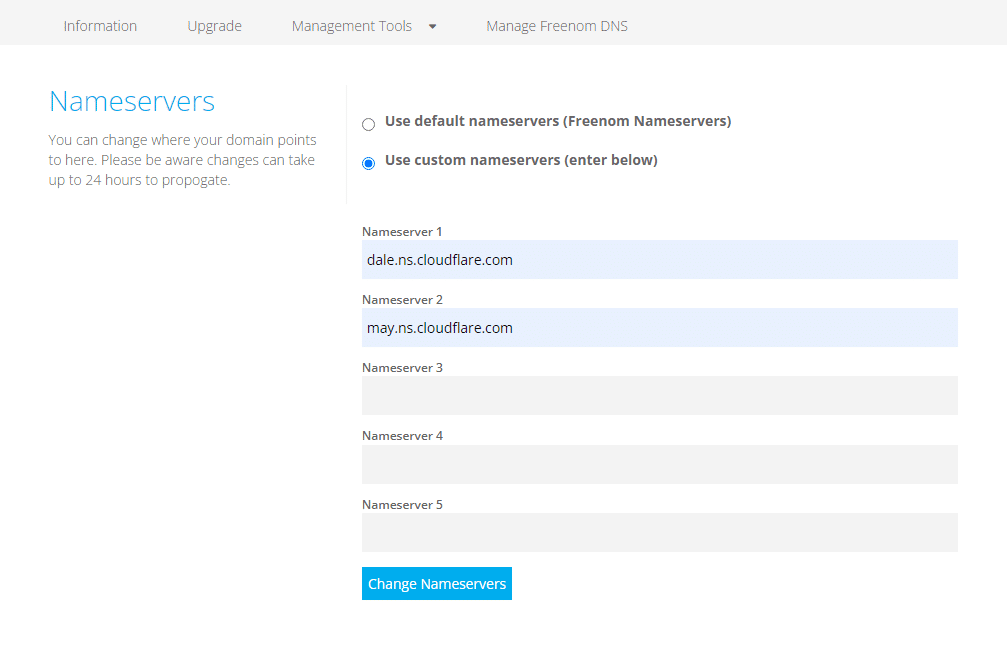Focus the Nameserver 2 field with may.ns.cloudflare.com
The width and height of the screenshot is (1007, 667).
pos(660,328)
